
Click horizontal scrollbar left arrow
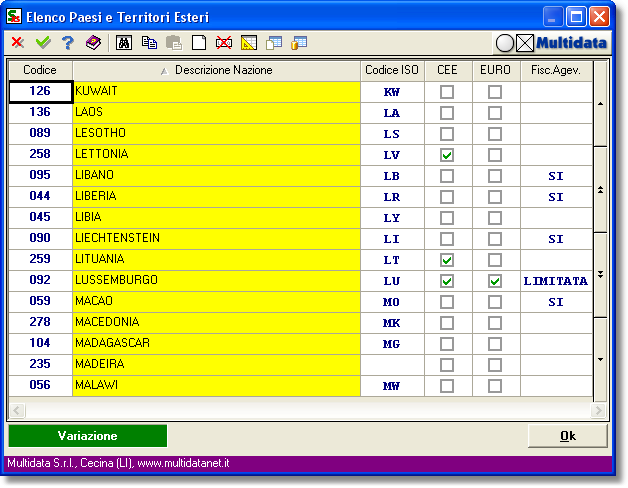(x=17, y=410)
